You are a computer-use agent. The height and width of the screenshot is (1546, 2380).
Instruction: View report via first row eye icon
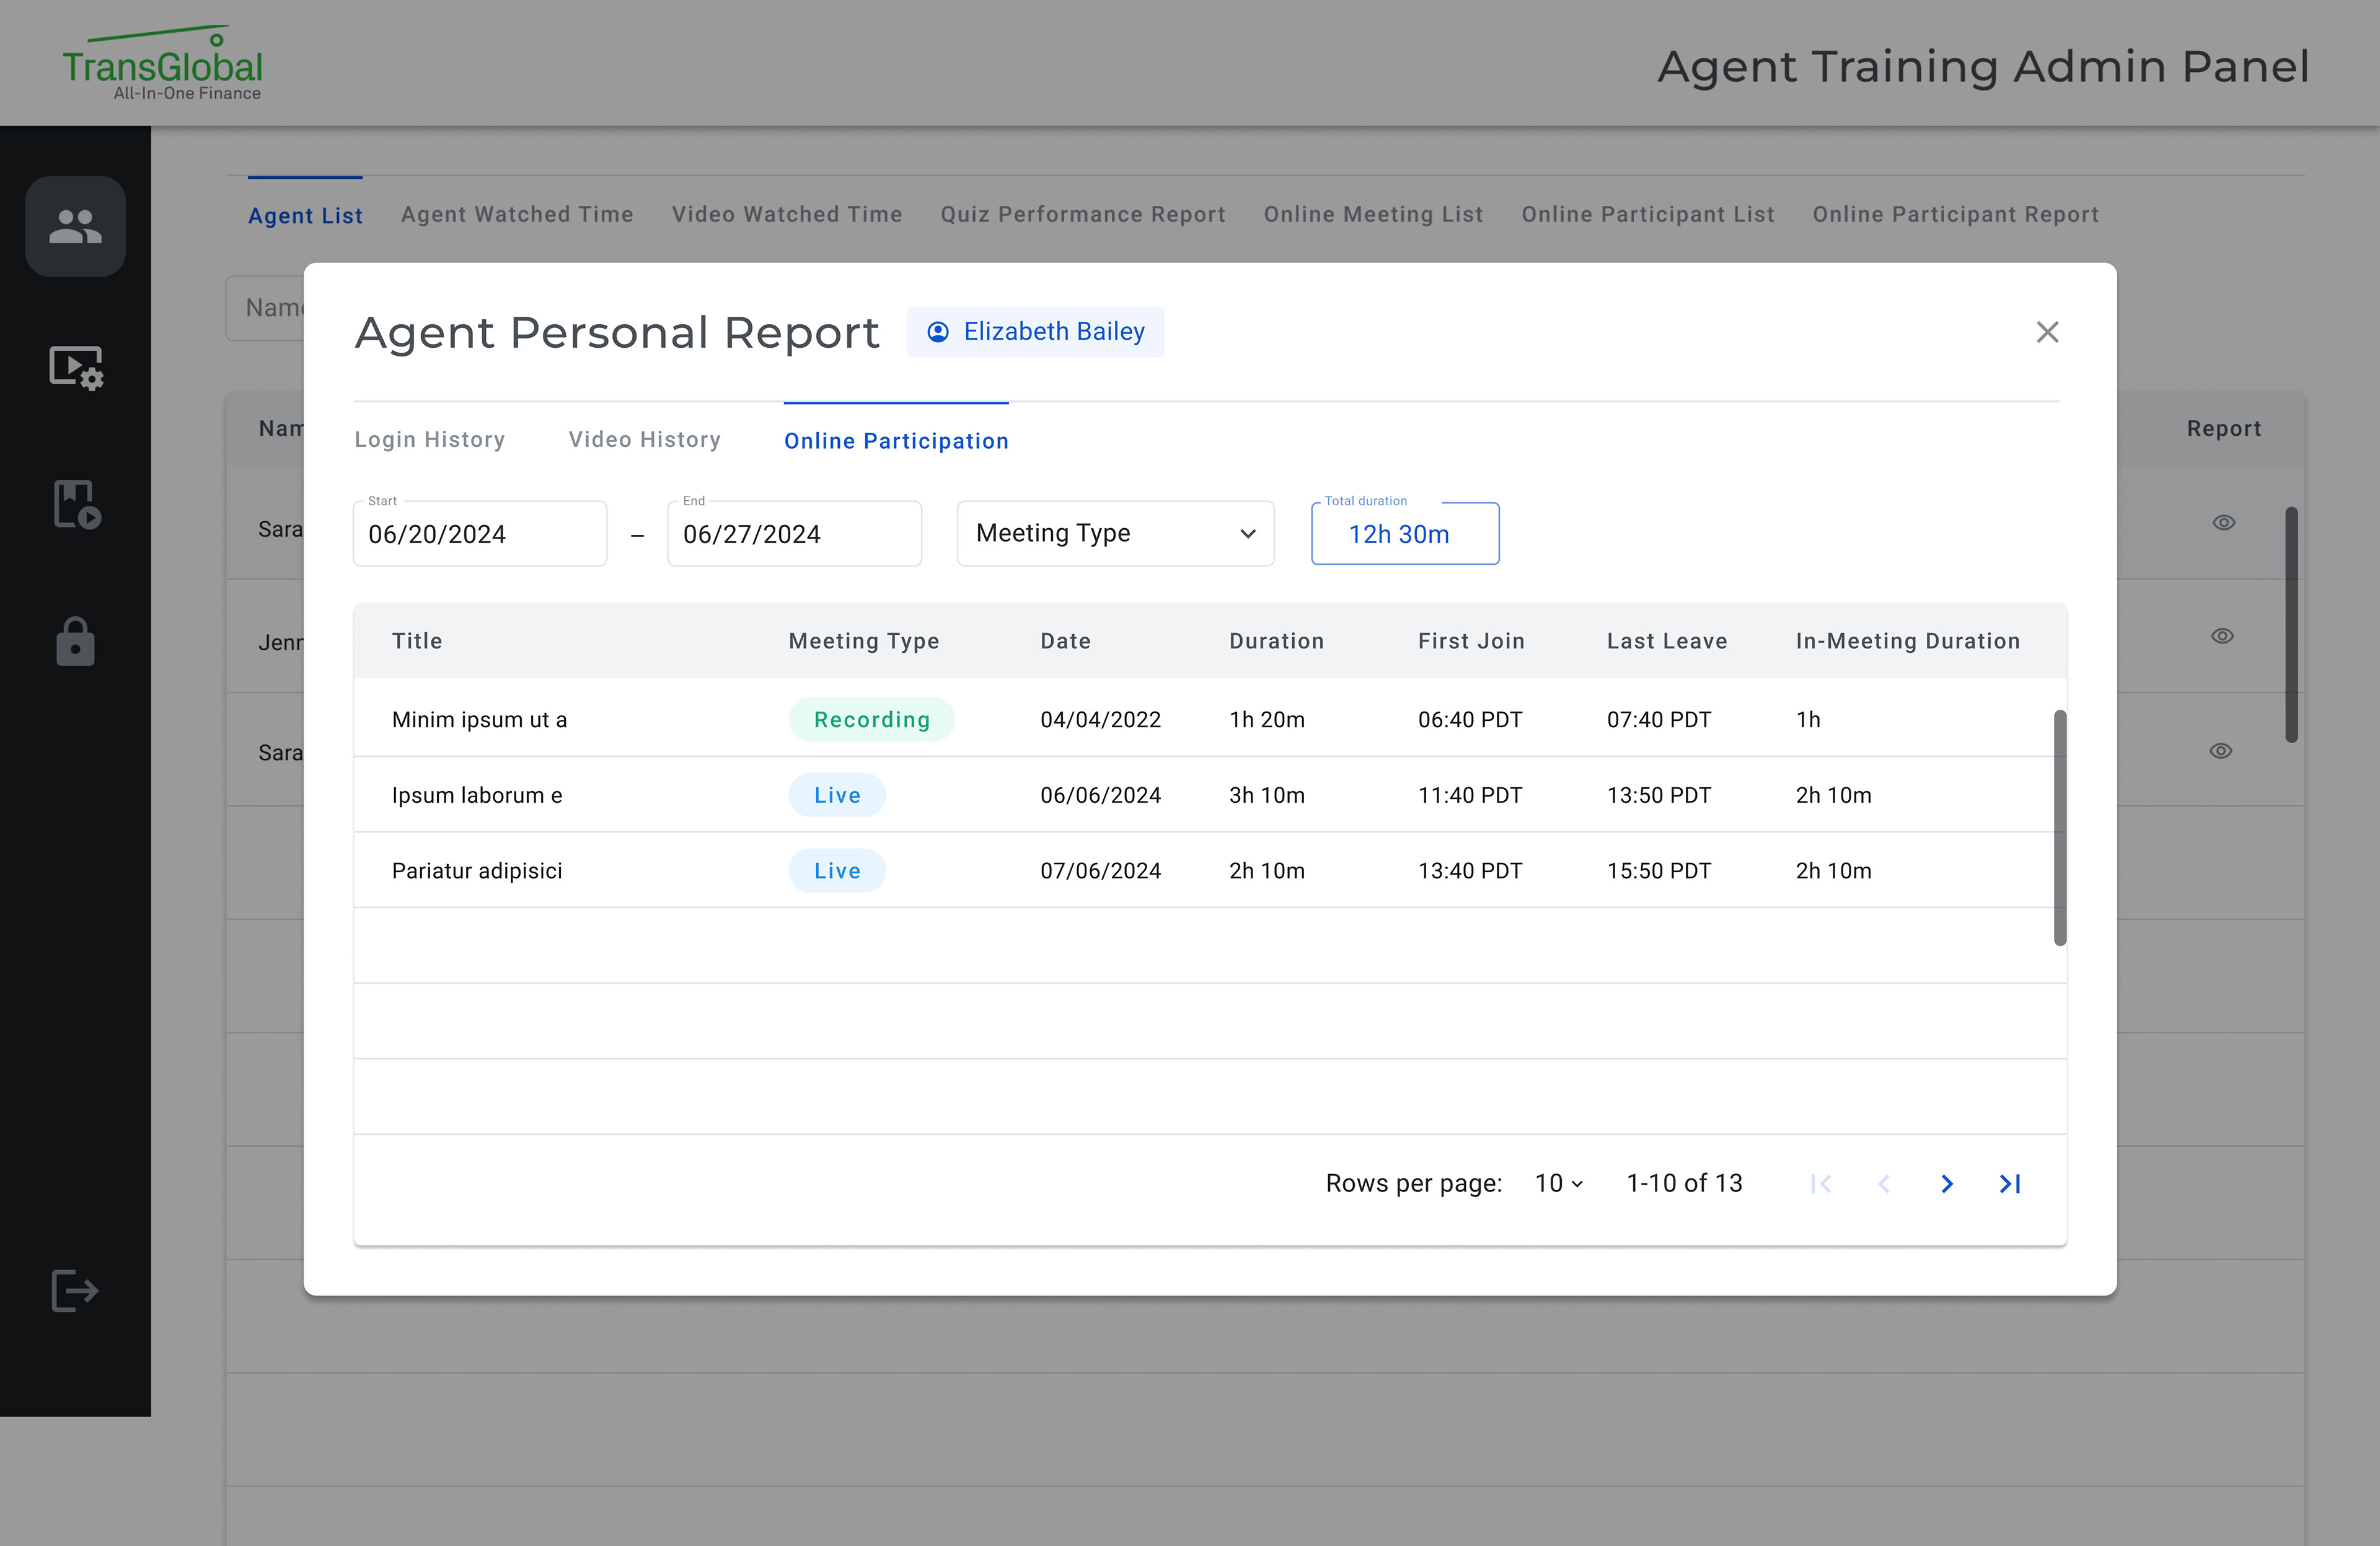(2223, 523)
